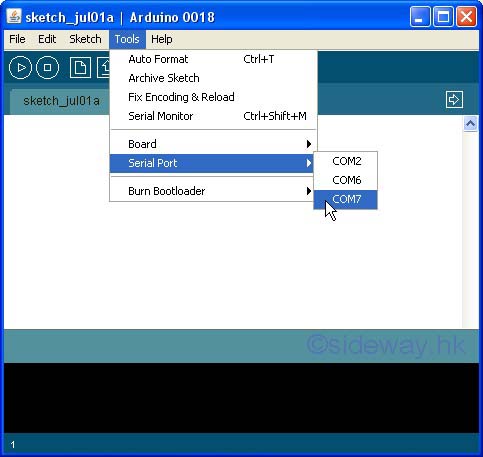This screenshot has height=457, width=483.
Task: Switch to sketch_jul01a tab
Action: [x=61, y=101]
